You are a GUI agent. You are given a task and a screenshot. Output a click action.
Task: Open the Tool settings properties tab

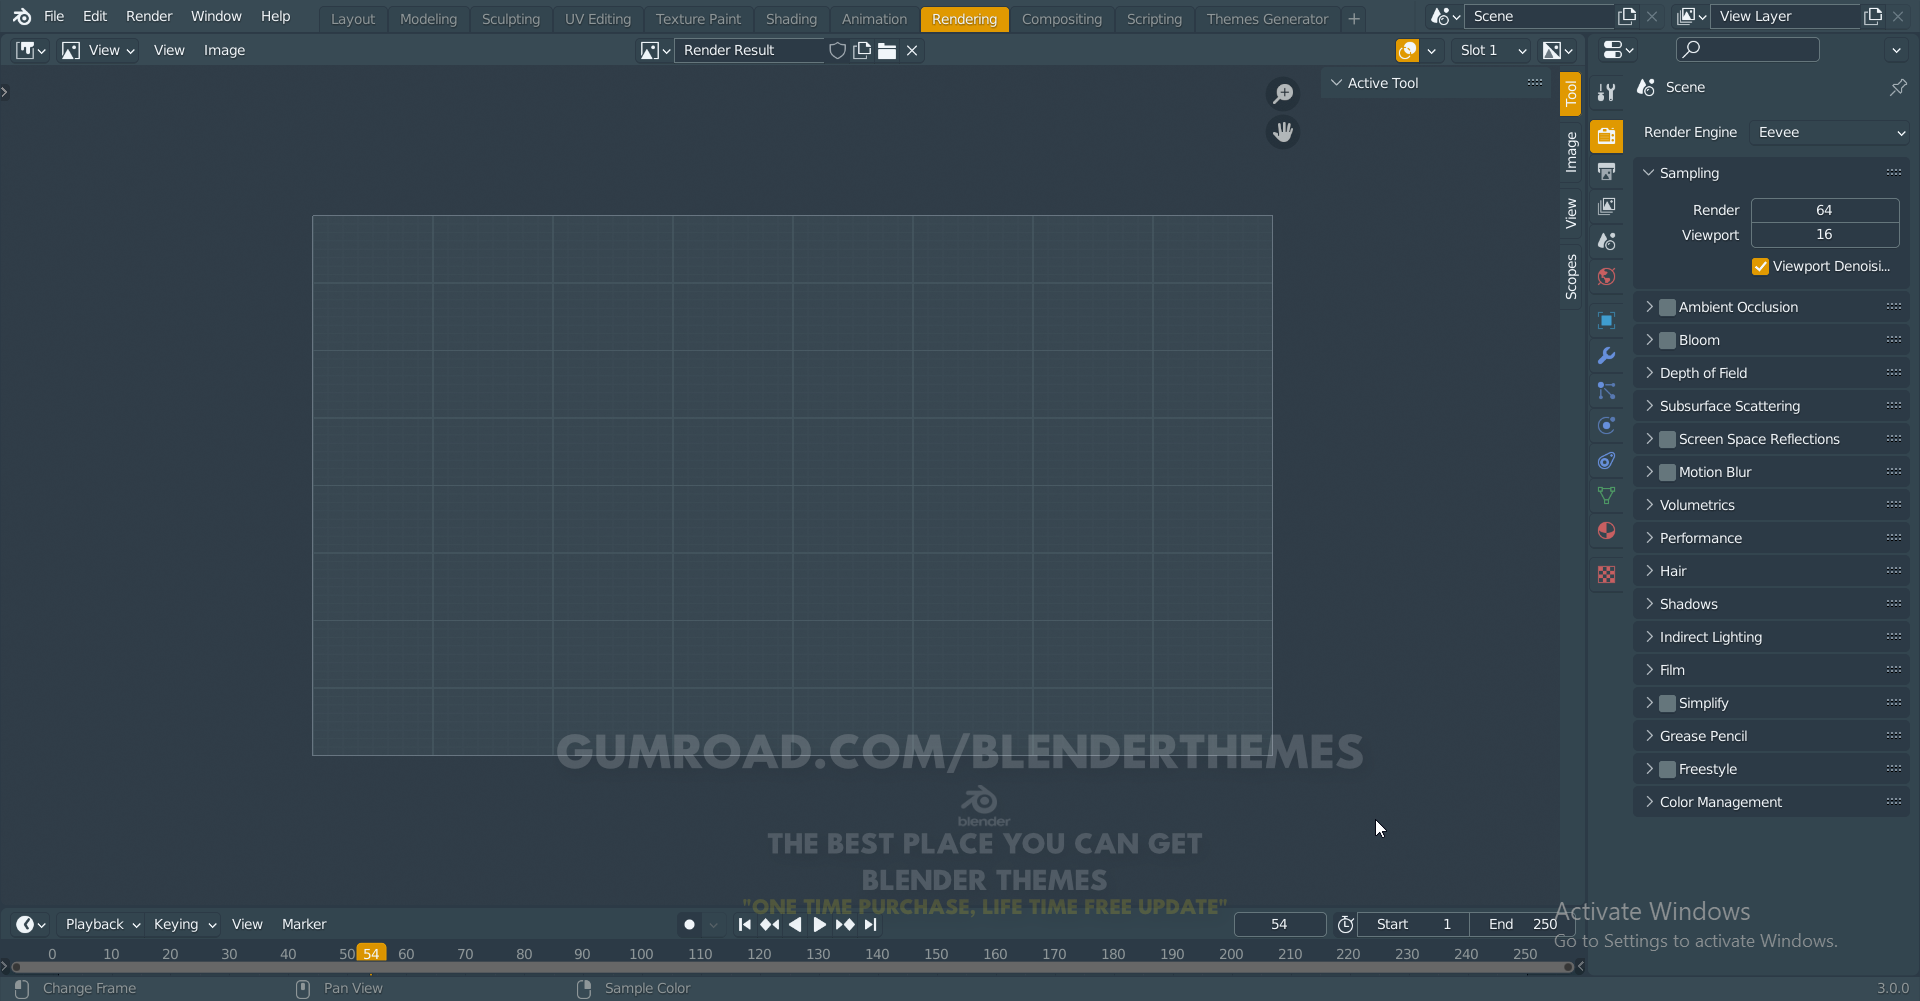click(x=1607, y=92)
